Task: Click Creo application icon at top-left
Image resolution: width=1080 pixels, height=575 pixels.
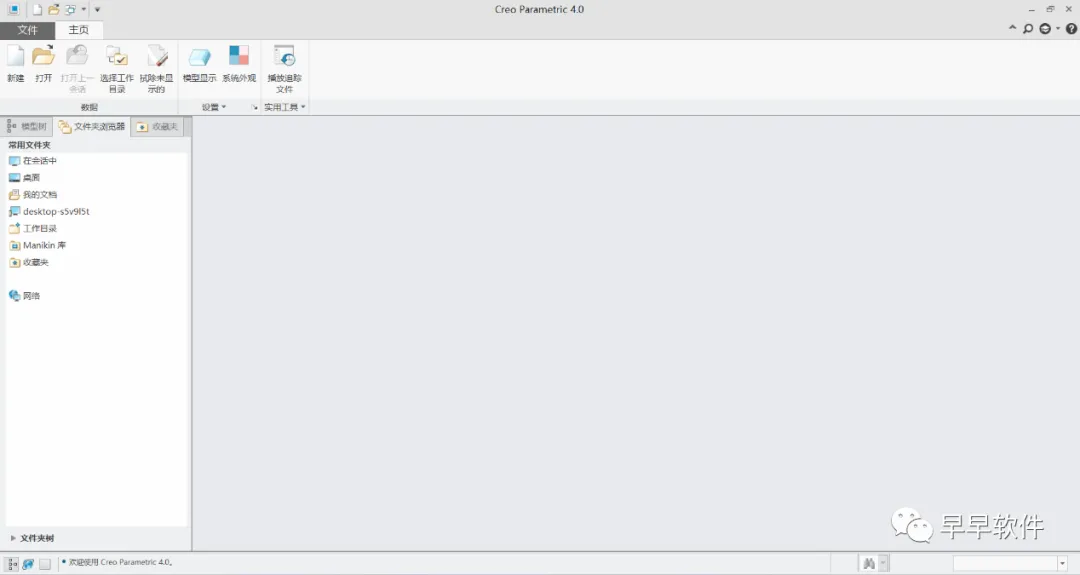Action: (x=14, y=10)
